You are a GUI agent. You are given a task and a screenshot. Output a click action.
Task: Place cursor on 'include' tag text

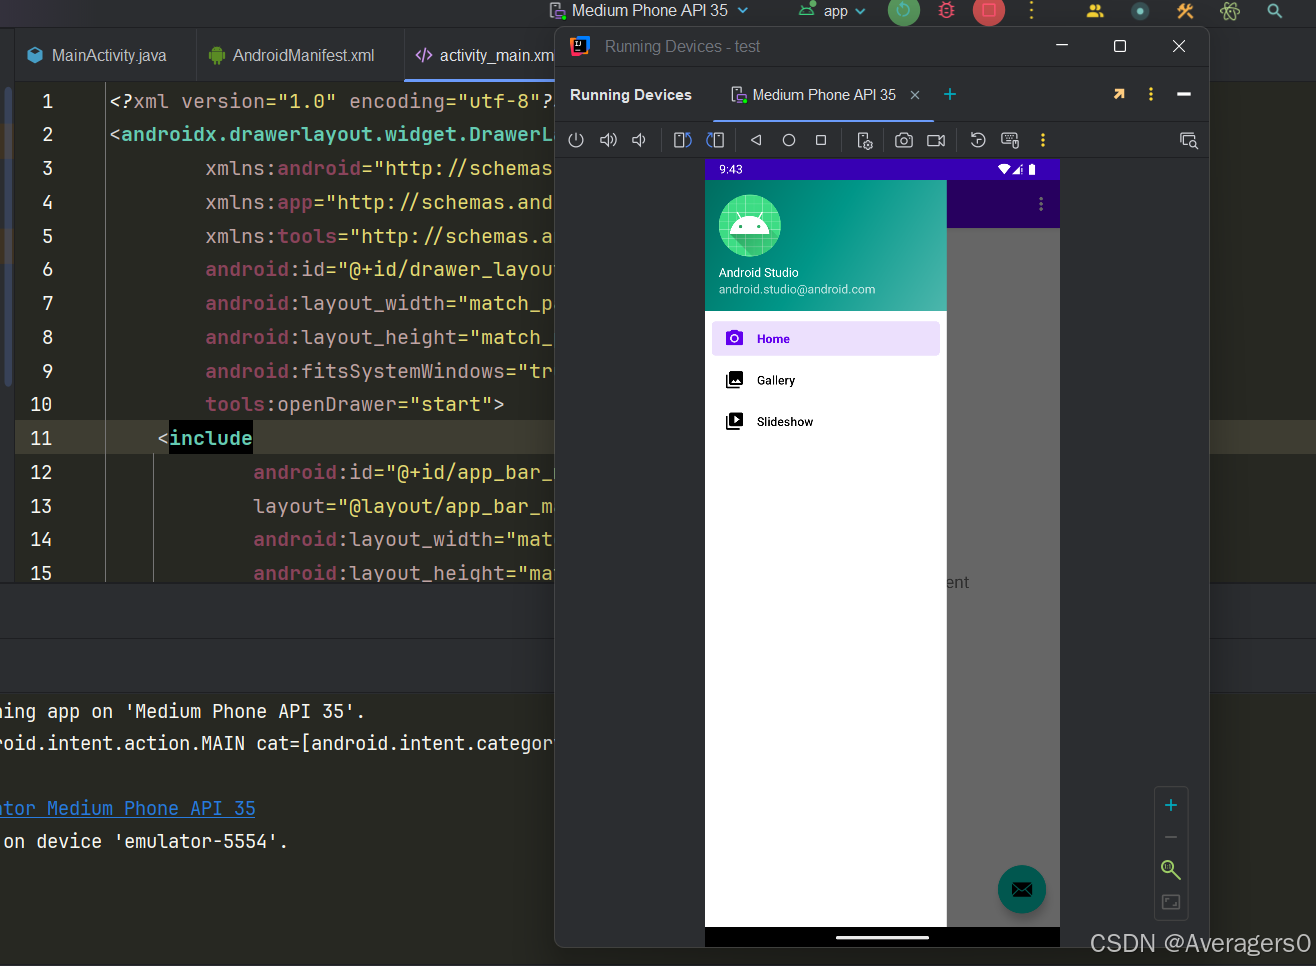pos(211,438)
